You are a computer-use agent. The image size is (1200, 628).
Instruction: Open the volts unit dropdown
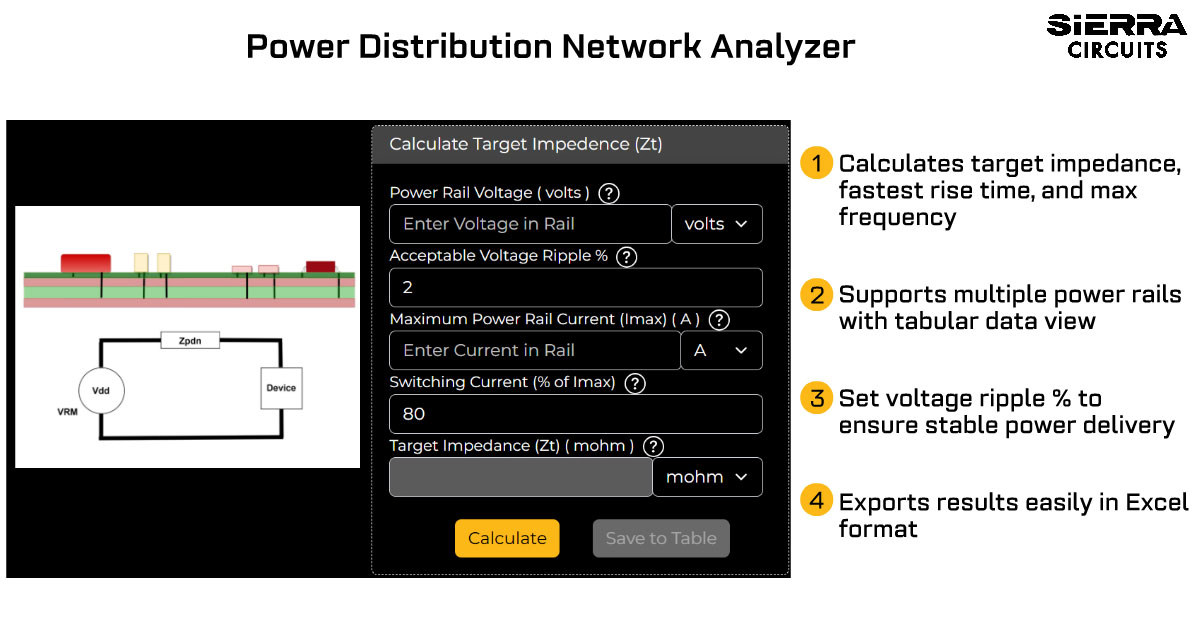click(x=717, y=224)
